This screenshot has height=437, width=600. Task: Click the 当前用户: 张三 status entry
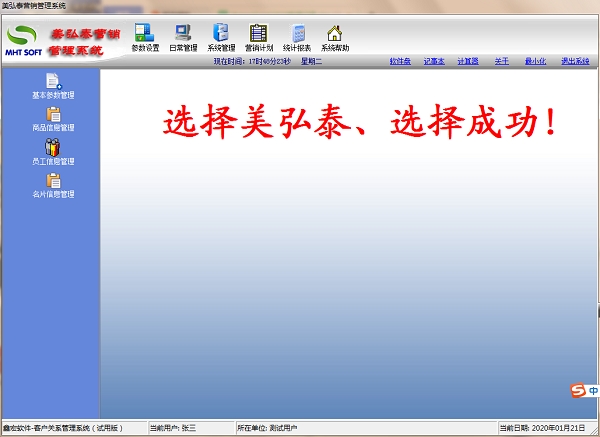pyautogui.click(x=173, y=428)
